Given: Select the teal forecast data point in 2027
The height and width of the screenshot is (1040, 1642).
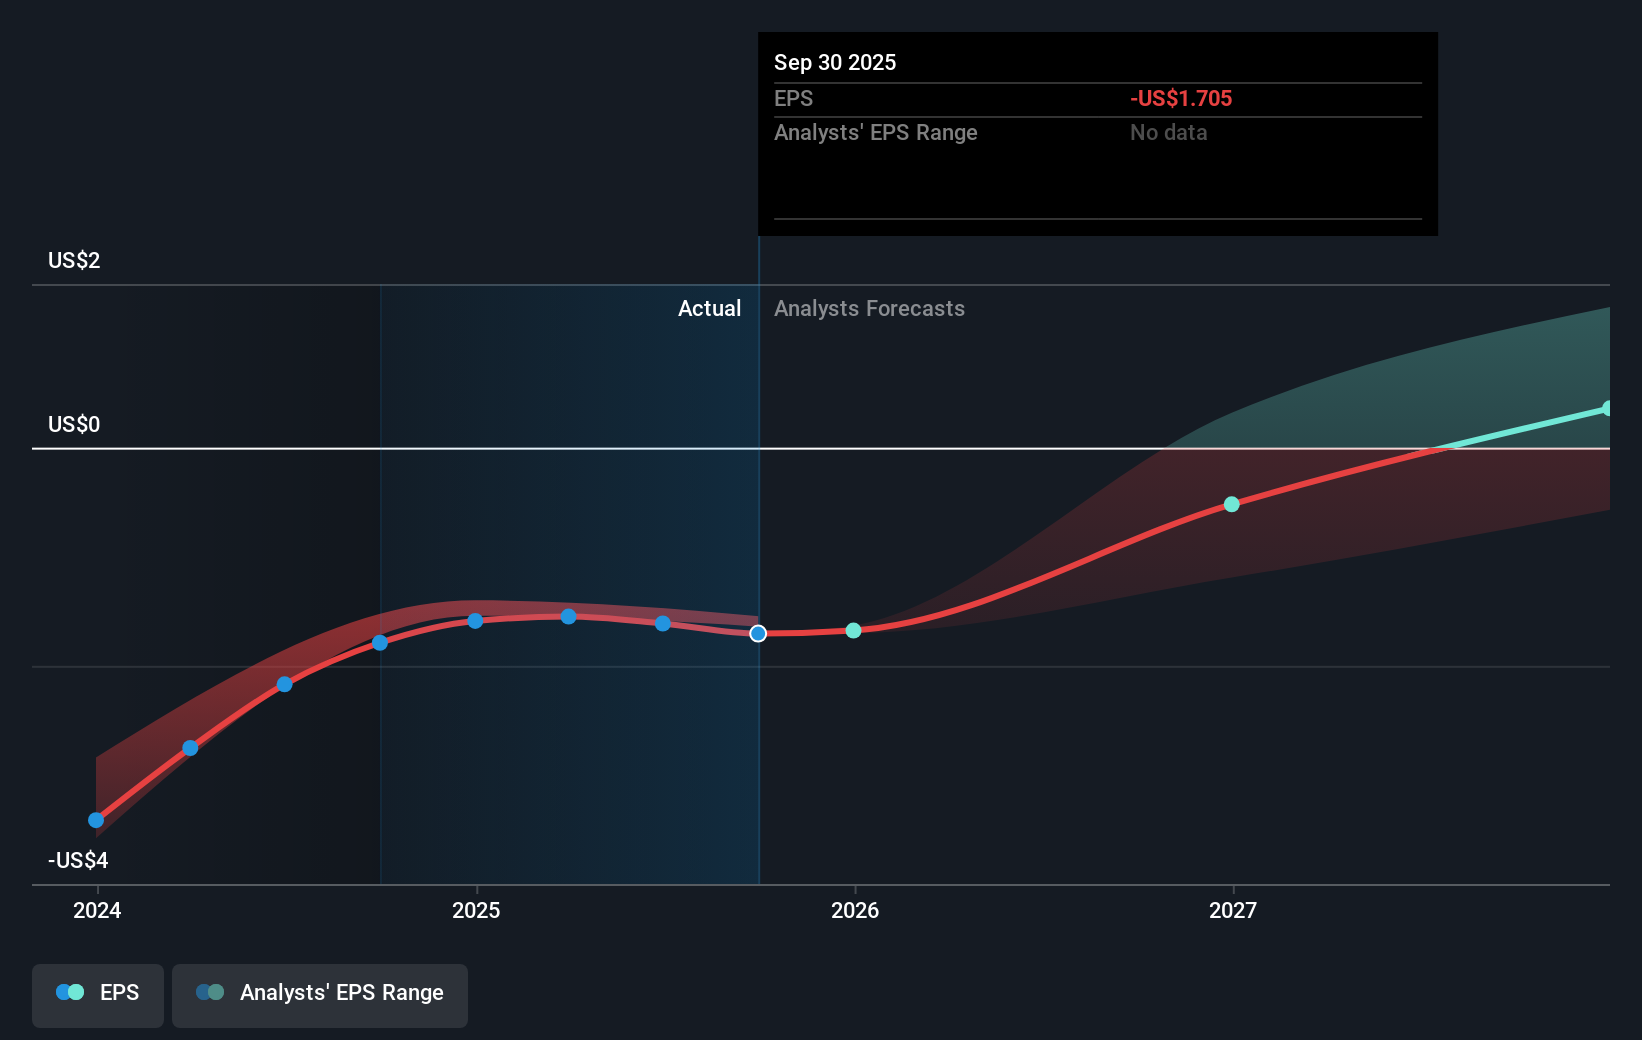Looking at the screenshot, I should tap(1231, 504).
